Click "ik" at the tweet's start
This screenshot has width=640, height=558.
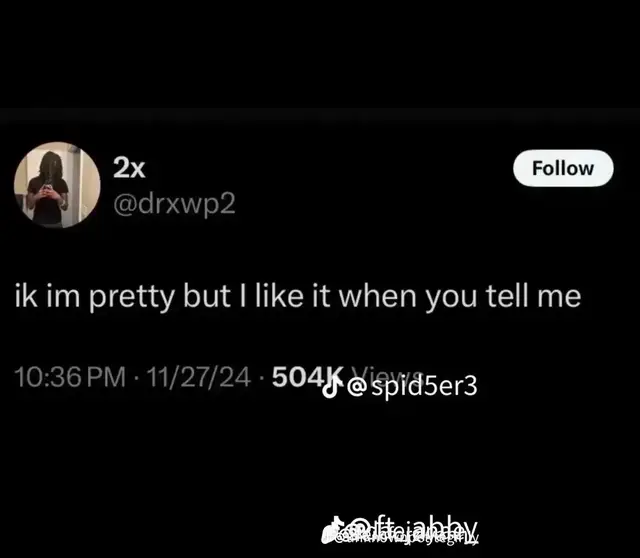click(26, 296)
